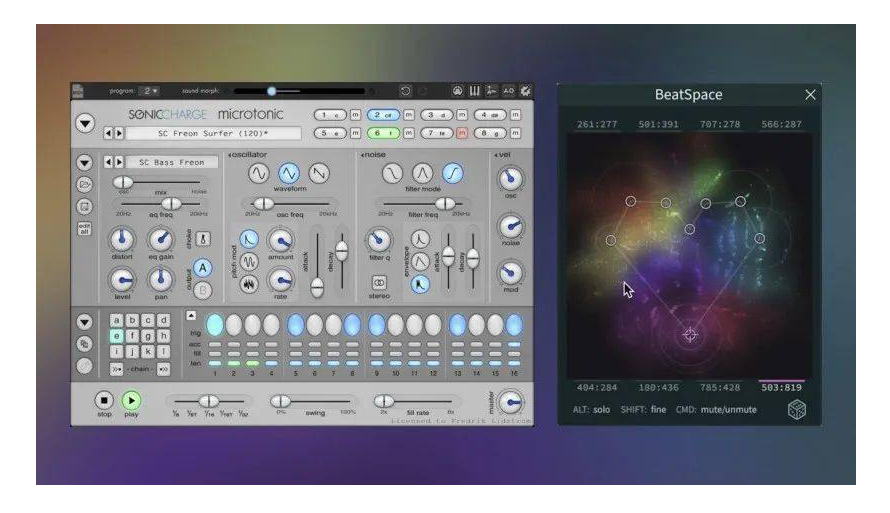Select drum channel 6
Viewport: 890px width, 513px height.
click(383, 133)
